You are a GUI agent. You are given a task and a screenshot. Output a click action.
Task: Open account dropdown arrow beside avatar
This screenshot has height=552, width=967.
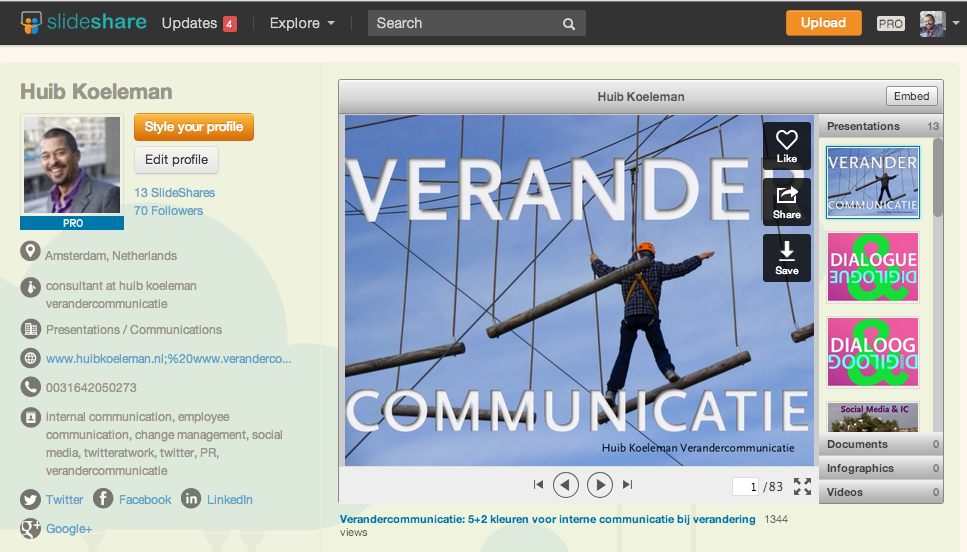[956, 23]
